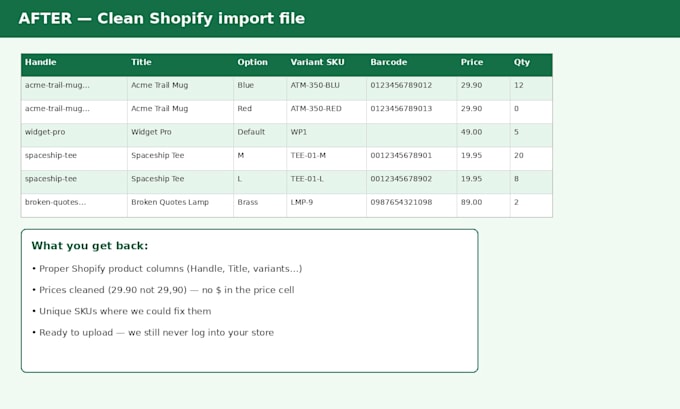Select the Variant SKU column header
Screen dimensions: 680x409
pos(327,65)
